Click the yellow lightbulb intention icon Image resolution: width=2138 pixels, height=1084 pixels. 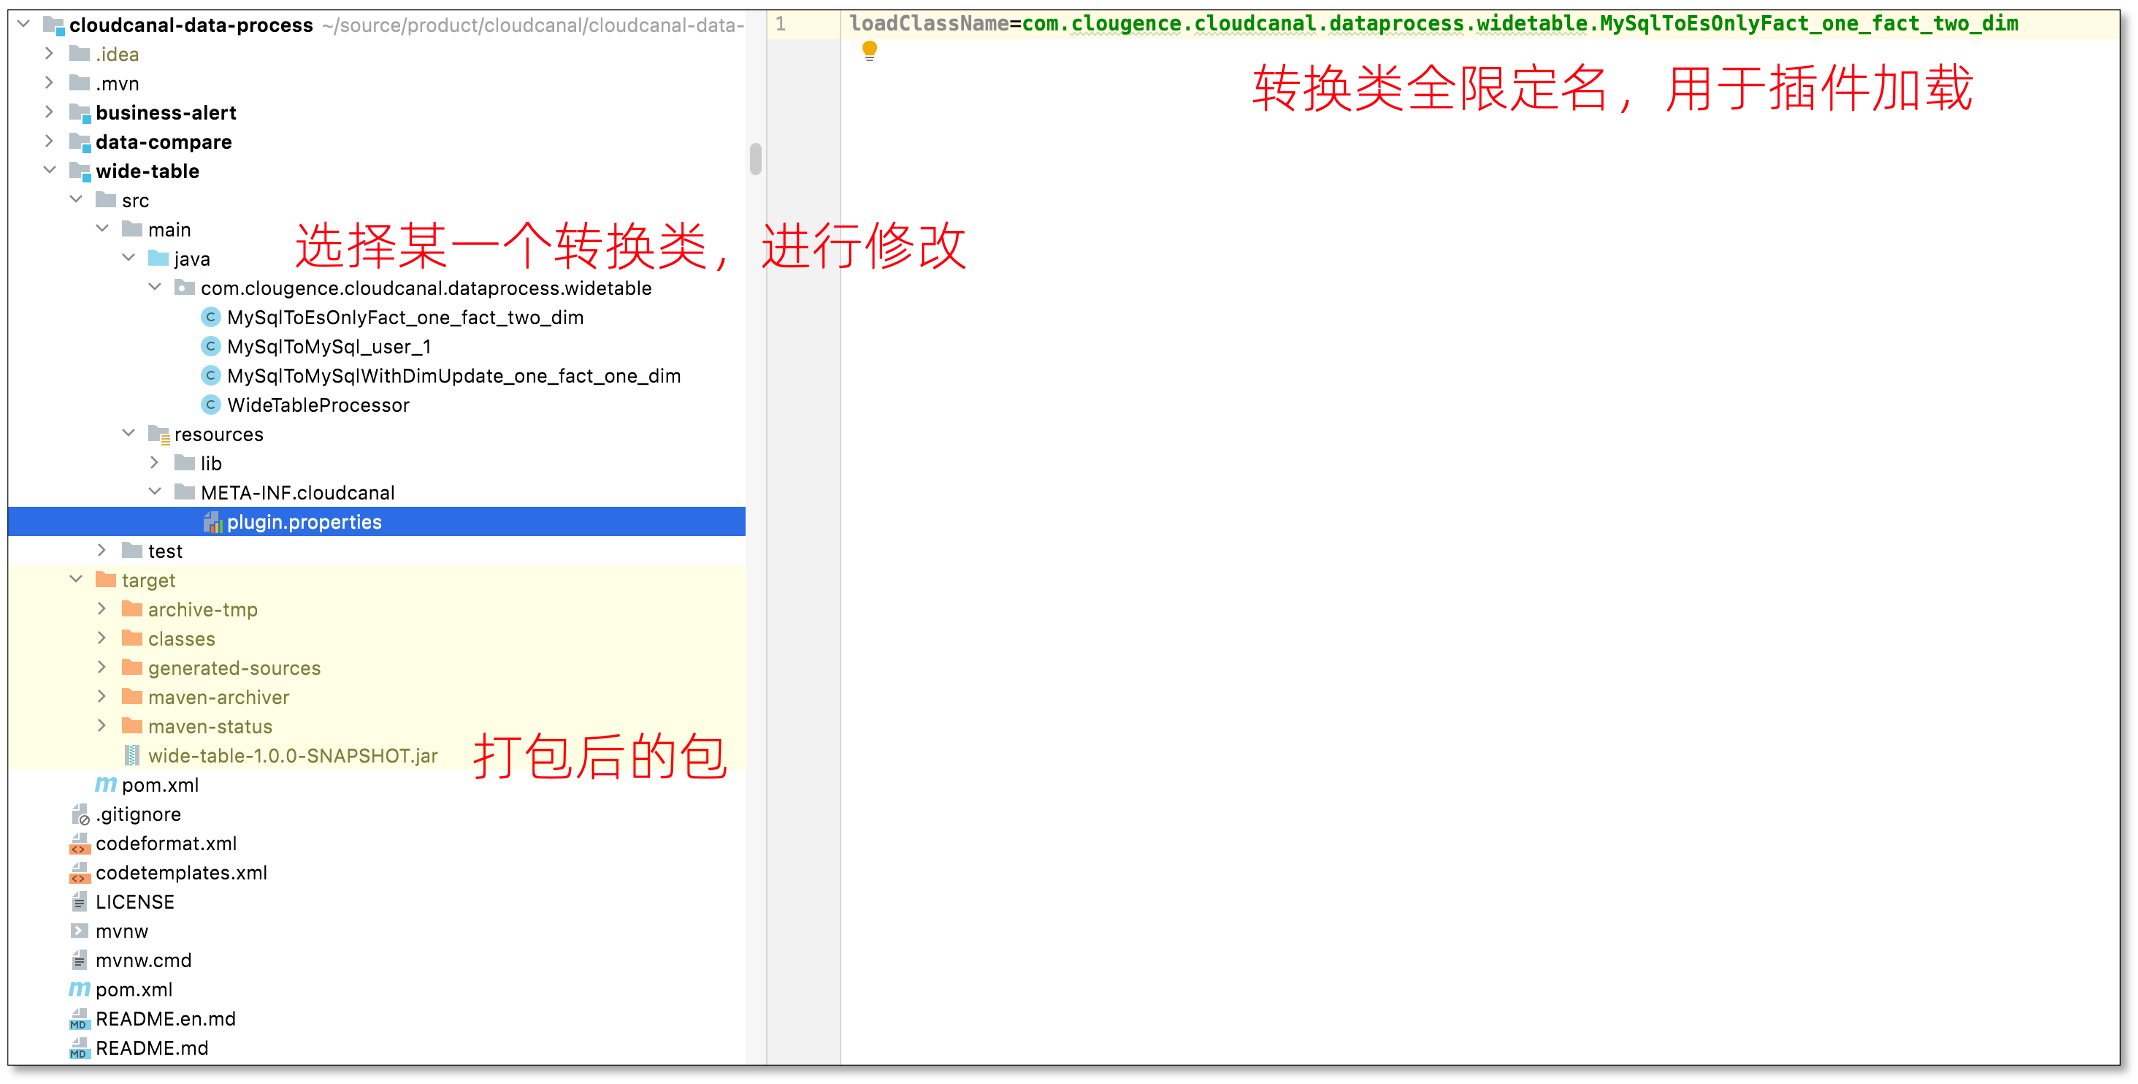point(869,51)
